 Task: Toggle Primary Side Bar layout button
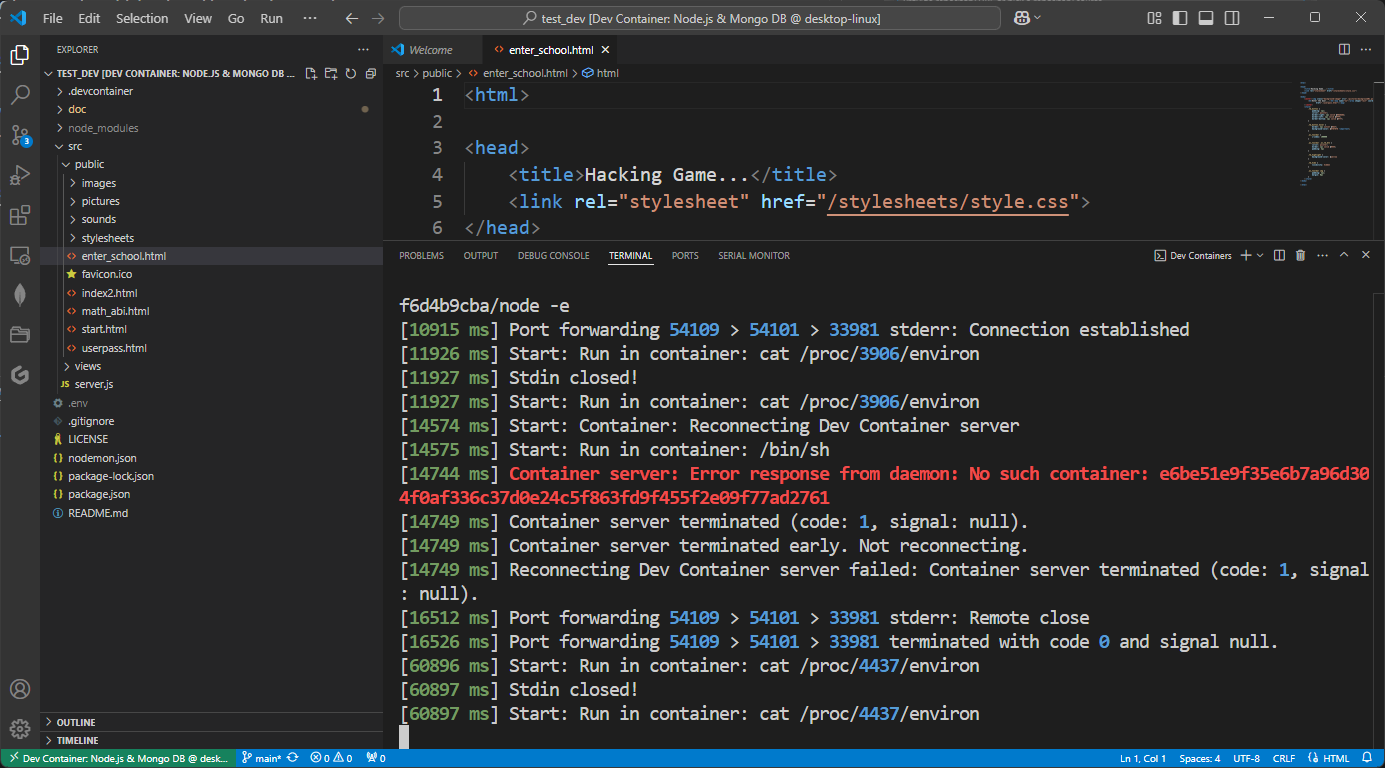(x=1181, y=18)
